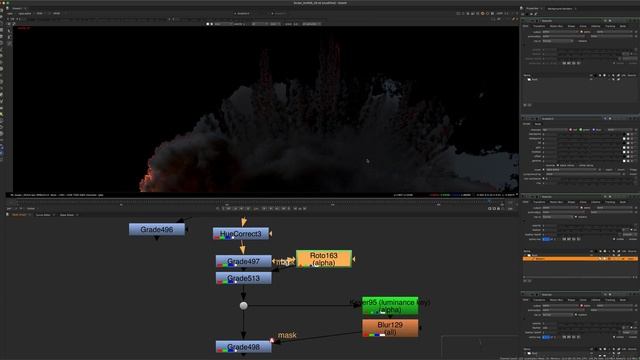Switch to the Node Graph tab

[x=19, y=215]
